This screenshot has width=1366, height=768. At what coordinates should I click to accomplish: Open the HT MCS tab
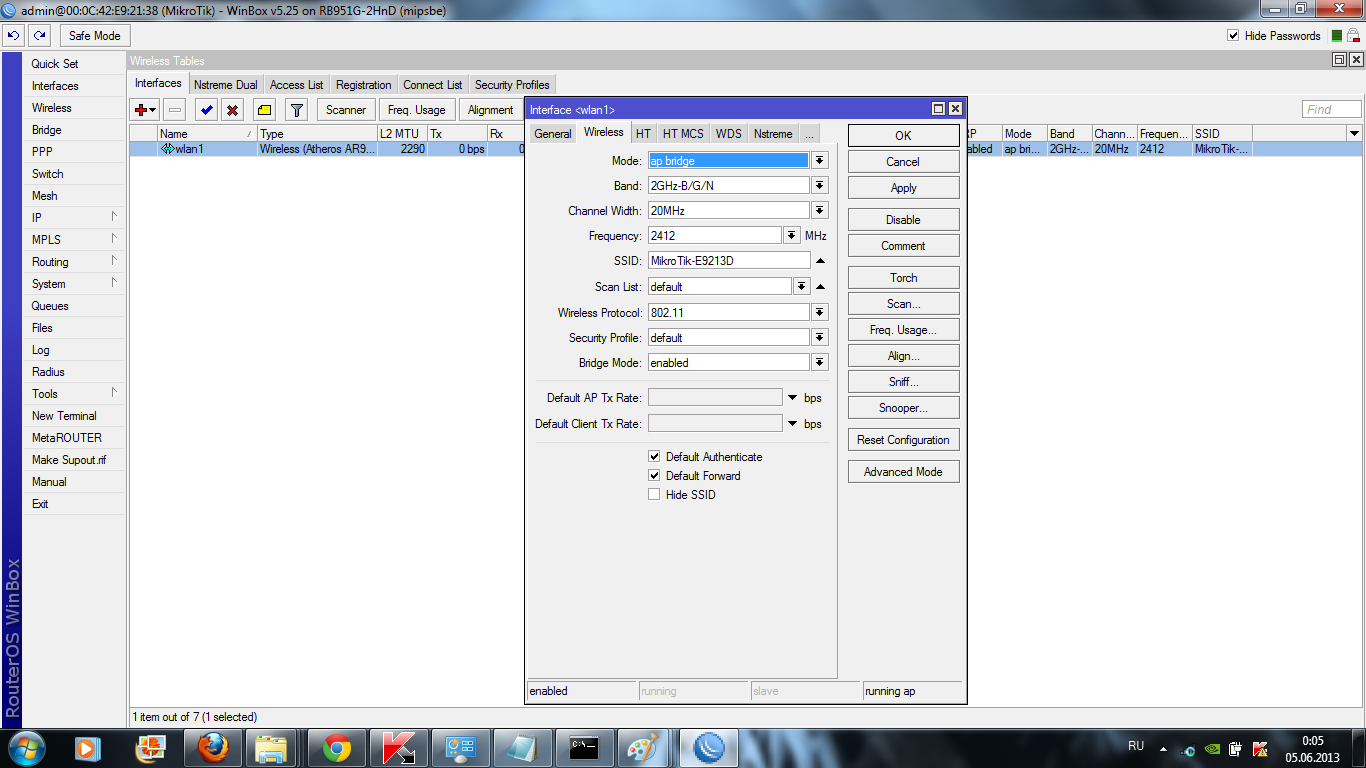pos(683,134)
